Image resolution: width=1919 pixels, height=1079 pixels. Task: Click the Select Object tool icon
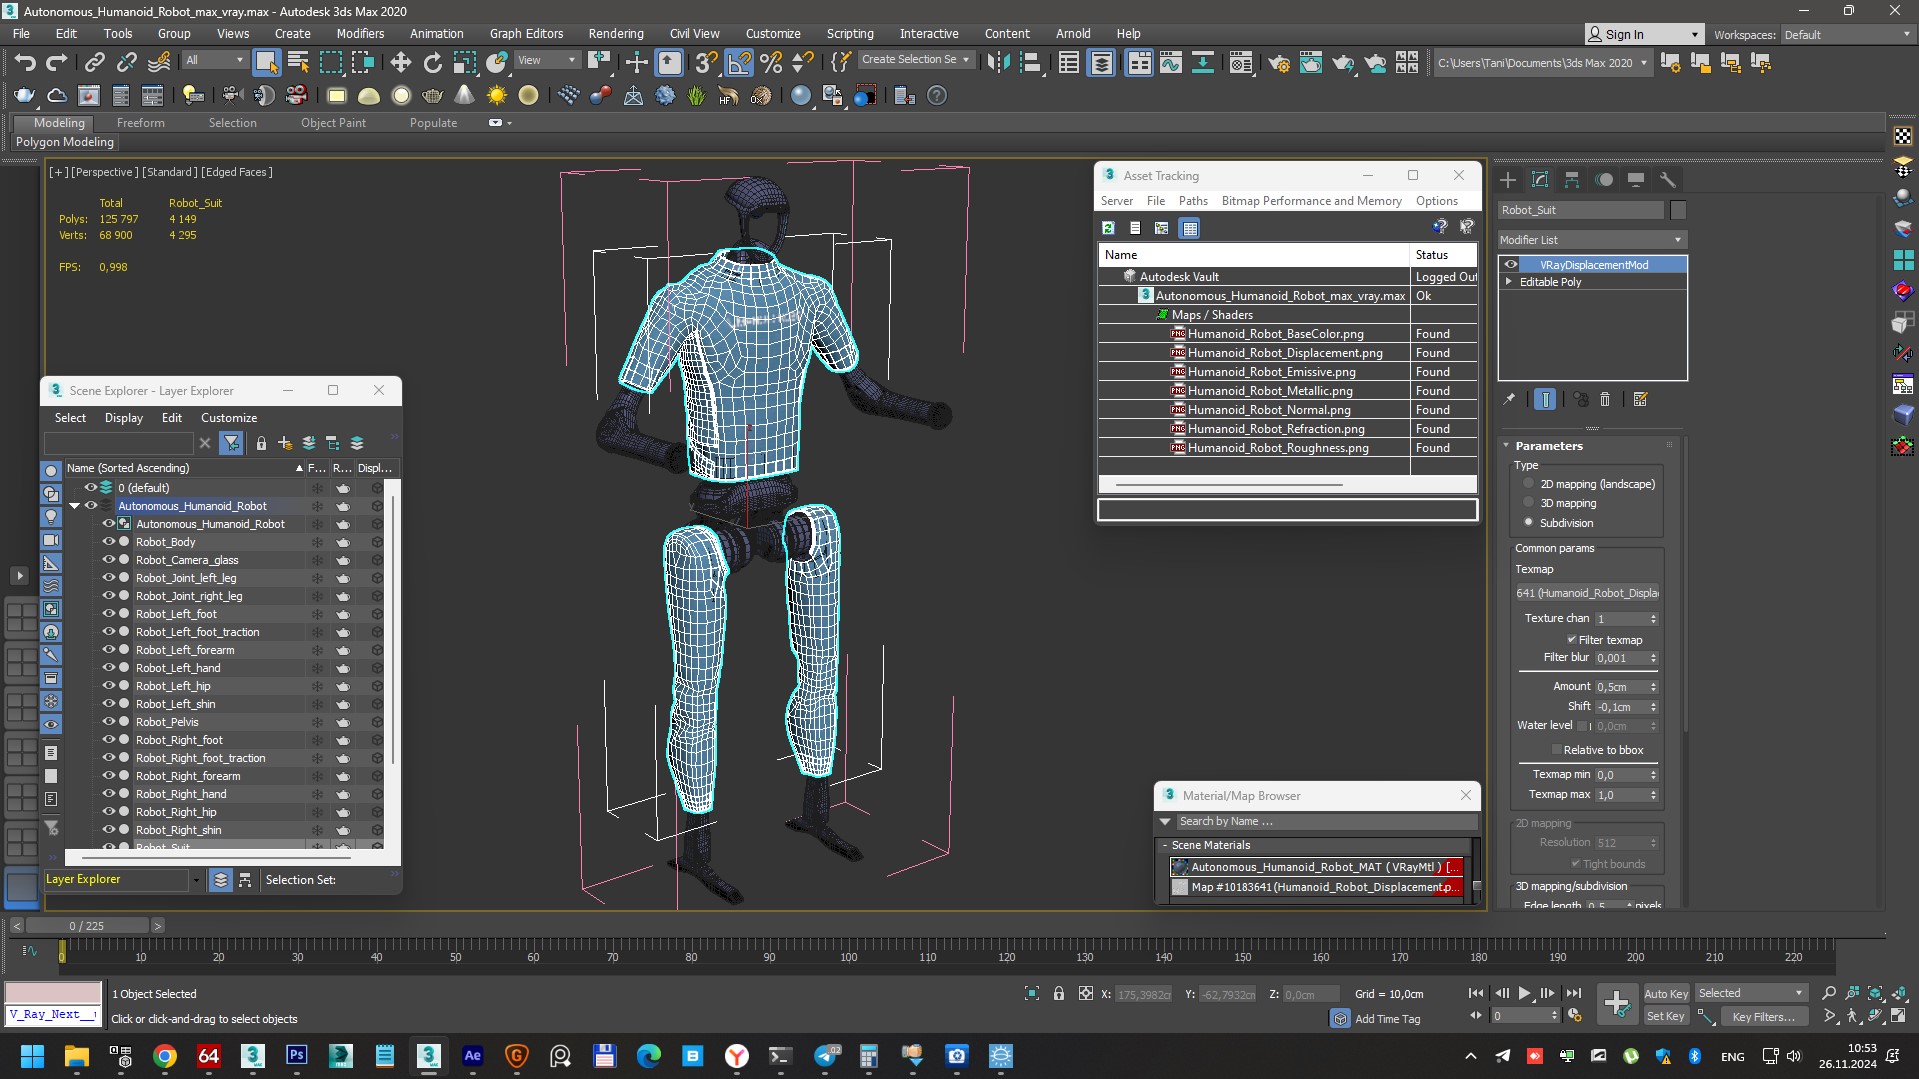266,63
